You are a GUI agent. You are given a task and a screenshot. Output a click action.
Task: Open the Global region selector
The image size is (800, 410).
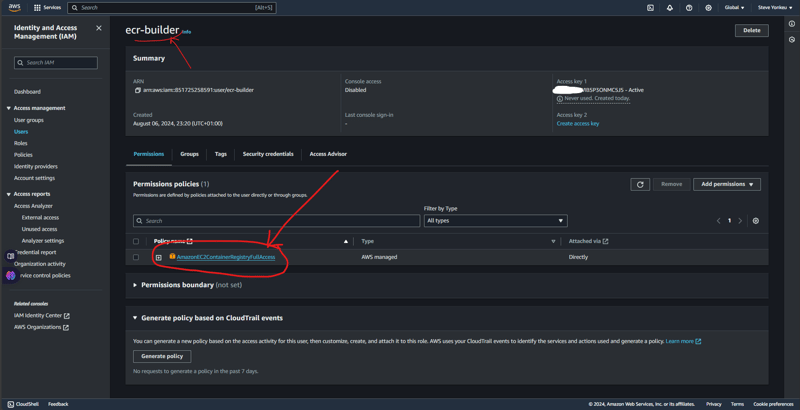tap(734, 8)
